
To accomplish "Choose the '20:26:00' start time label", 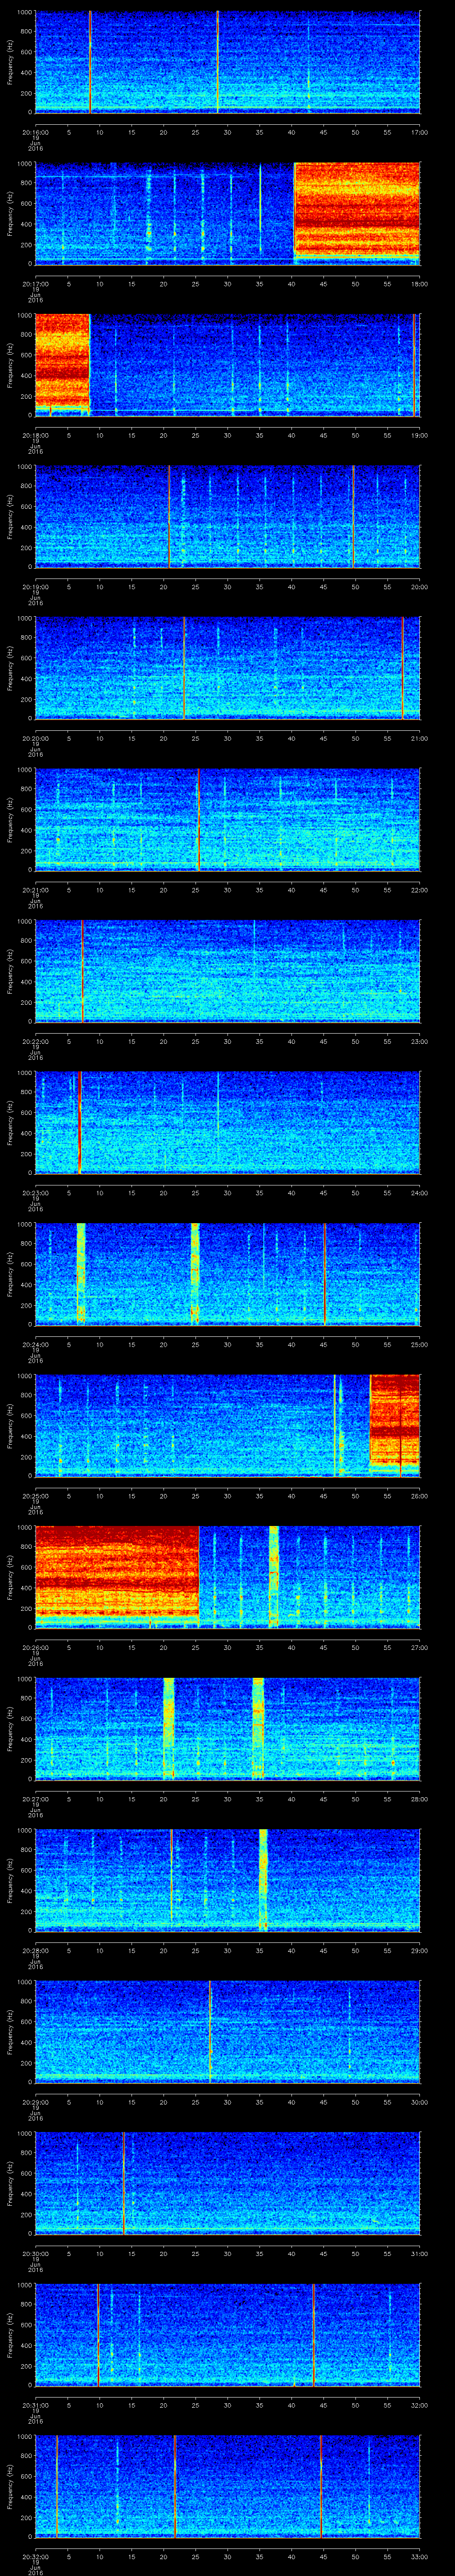I will (x=35, y=1647).
